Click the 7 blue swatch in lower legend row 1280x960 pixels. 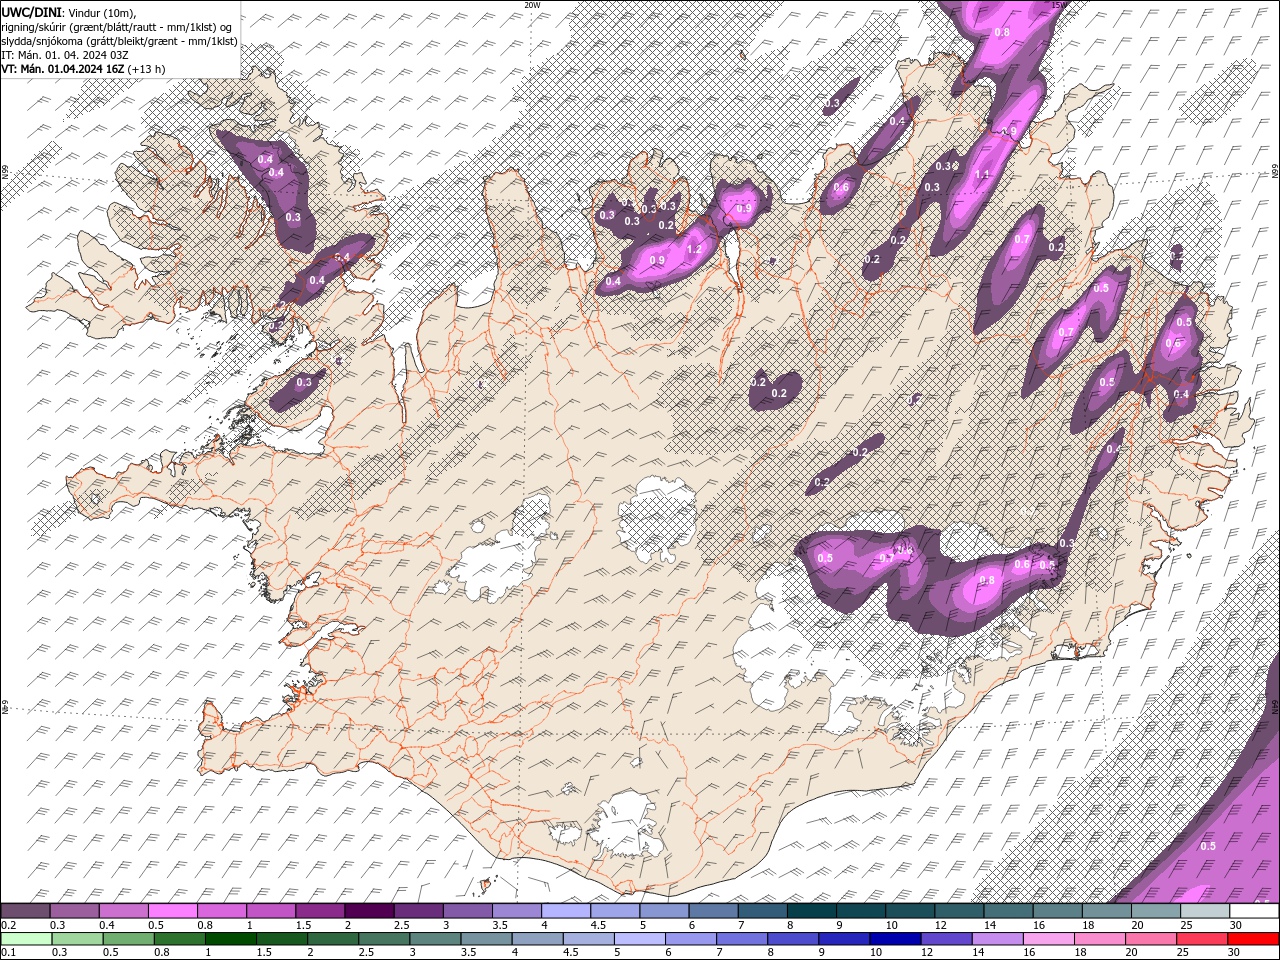[x=742, y=939]
